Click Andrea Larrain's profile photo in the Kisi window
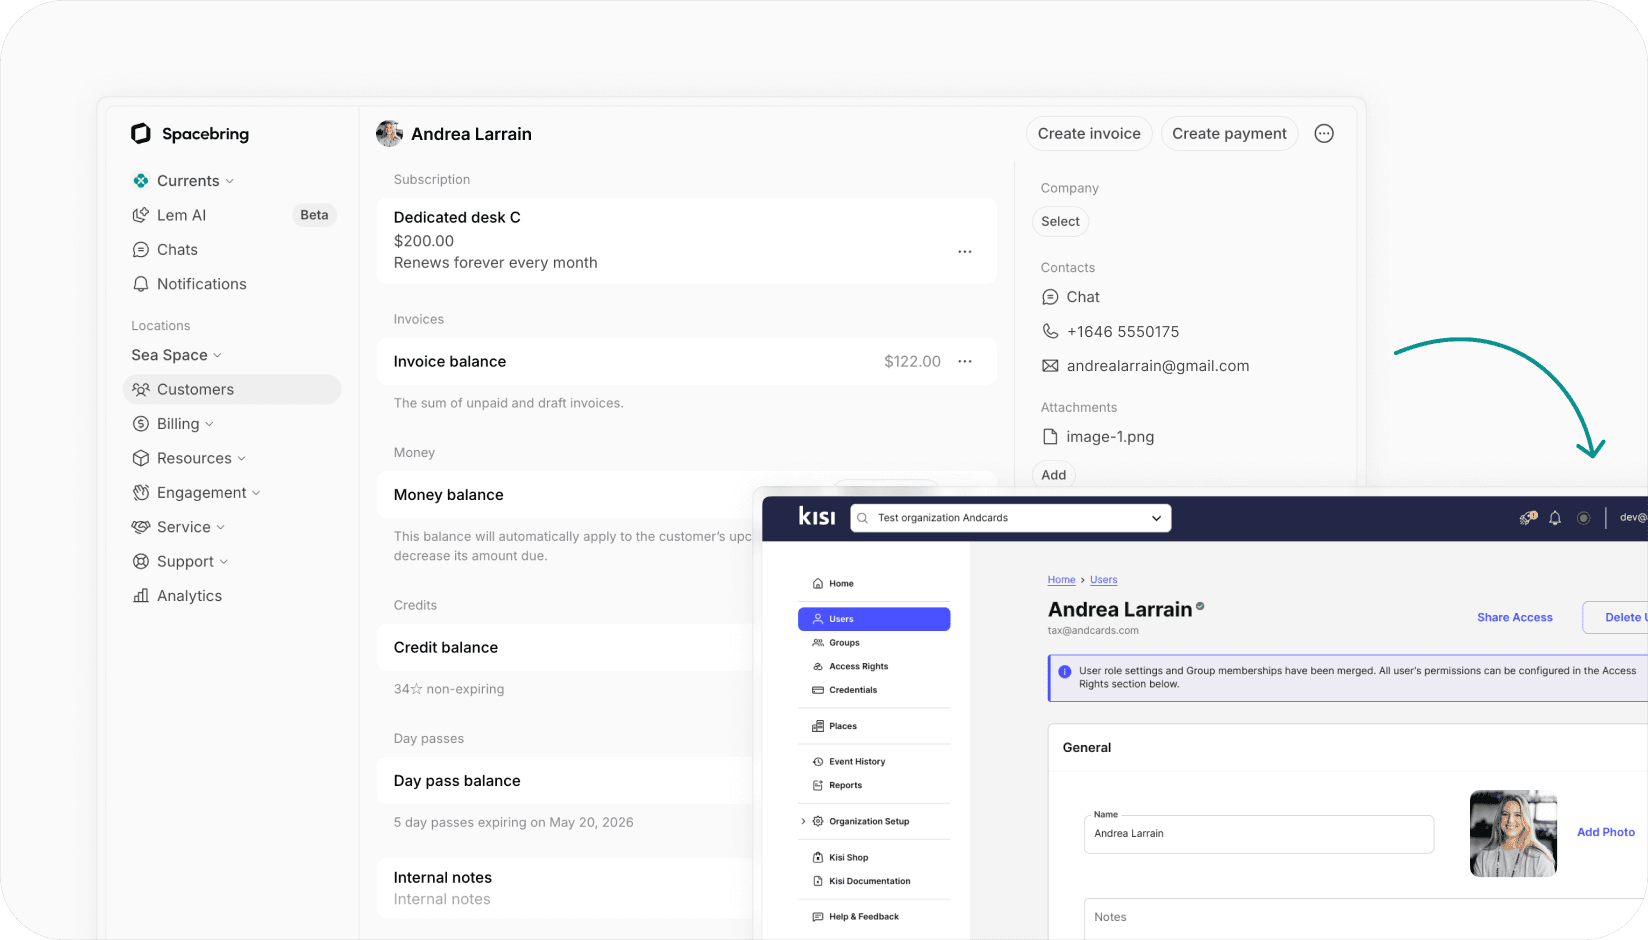Viewport: 1648px width, 940px height. click(x=1513, y=834)
